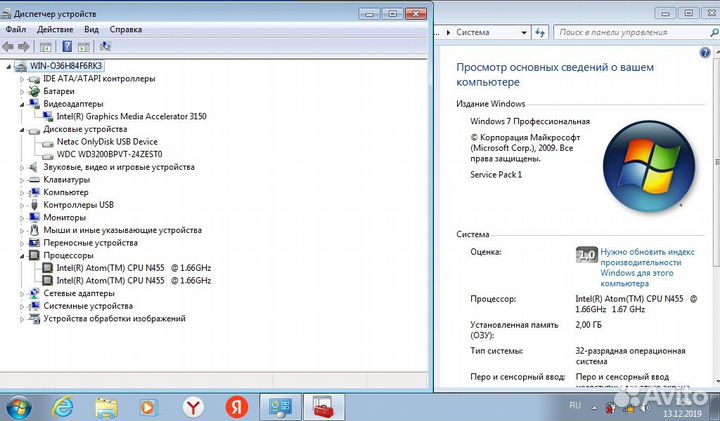Open the Действие menu
Image resolution: width=720 pixels, height=421 pixels.
pyautogui.click(x=55, y=29)
